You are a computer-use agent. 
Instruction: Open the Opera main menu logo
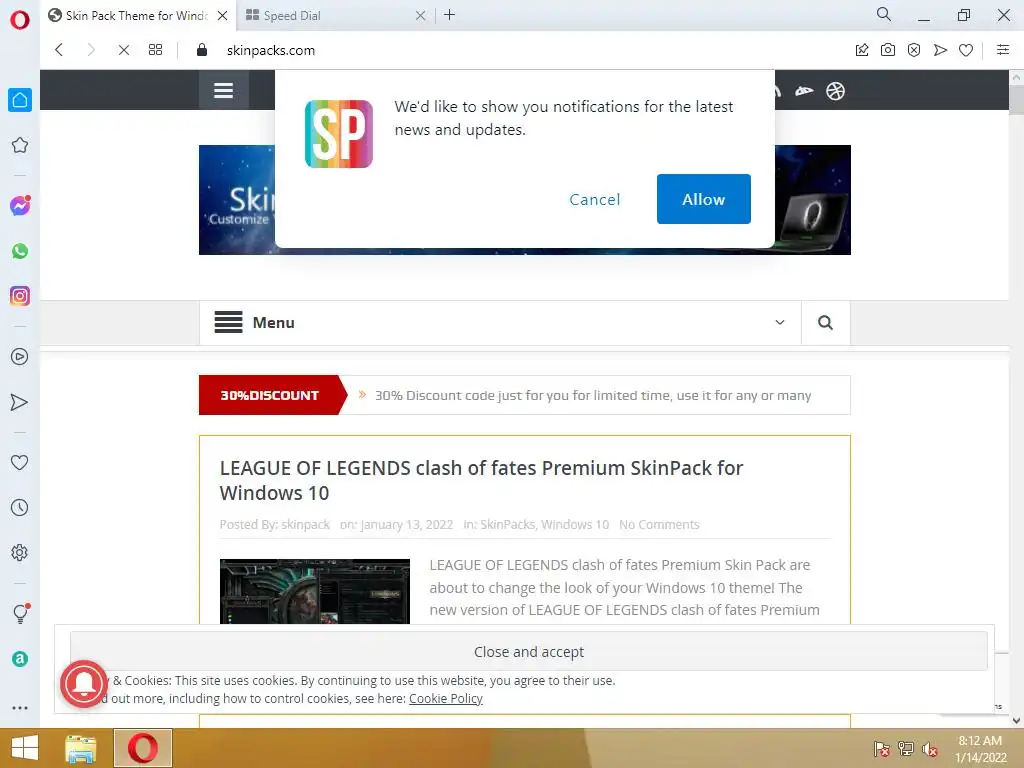[20, 19]
